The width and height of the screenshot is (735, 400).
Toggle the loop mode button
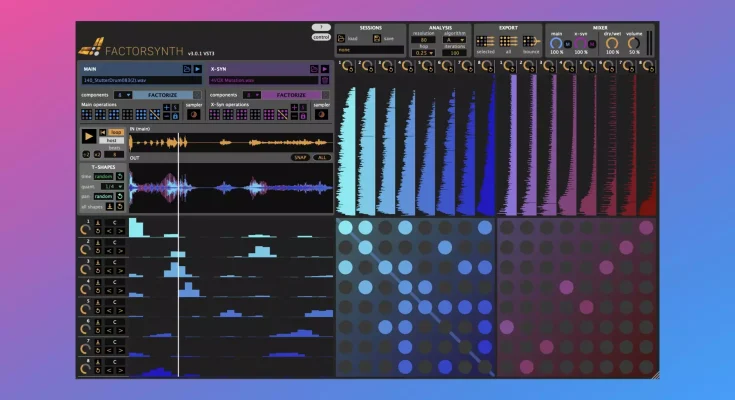click(117, 132)
